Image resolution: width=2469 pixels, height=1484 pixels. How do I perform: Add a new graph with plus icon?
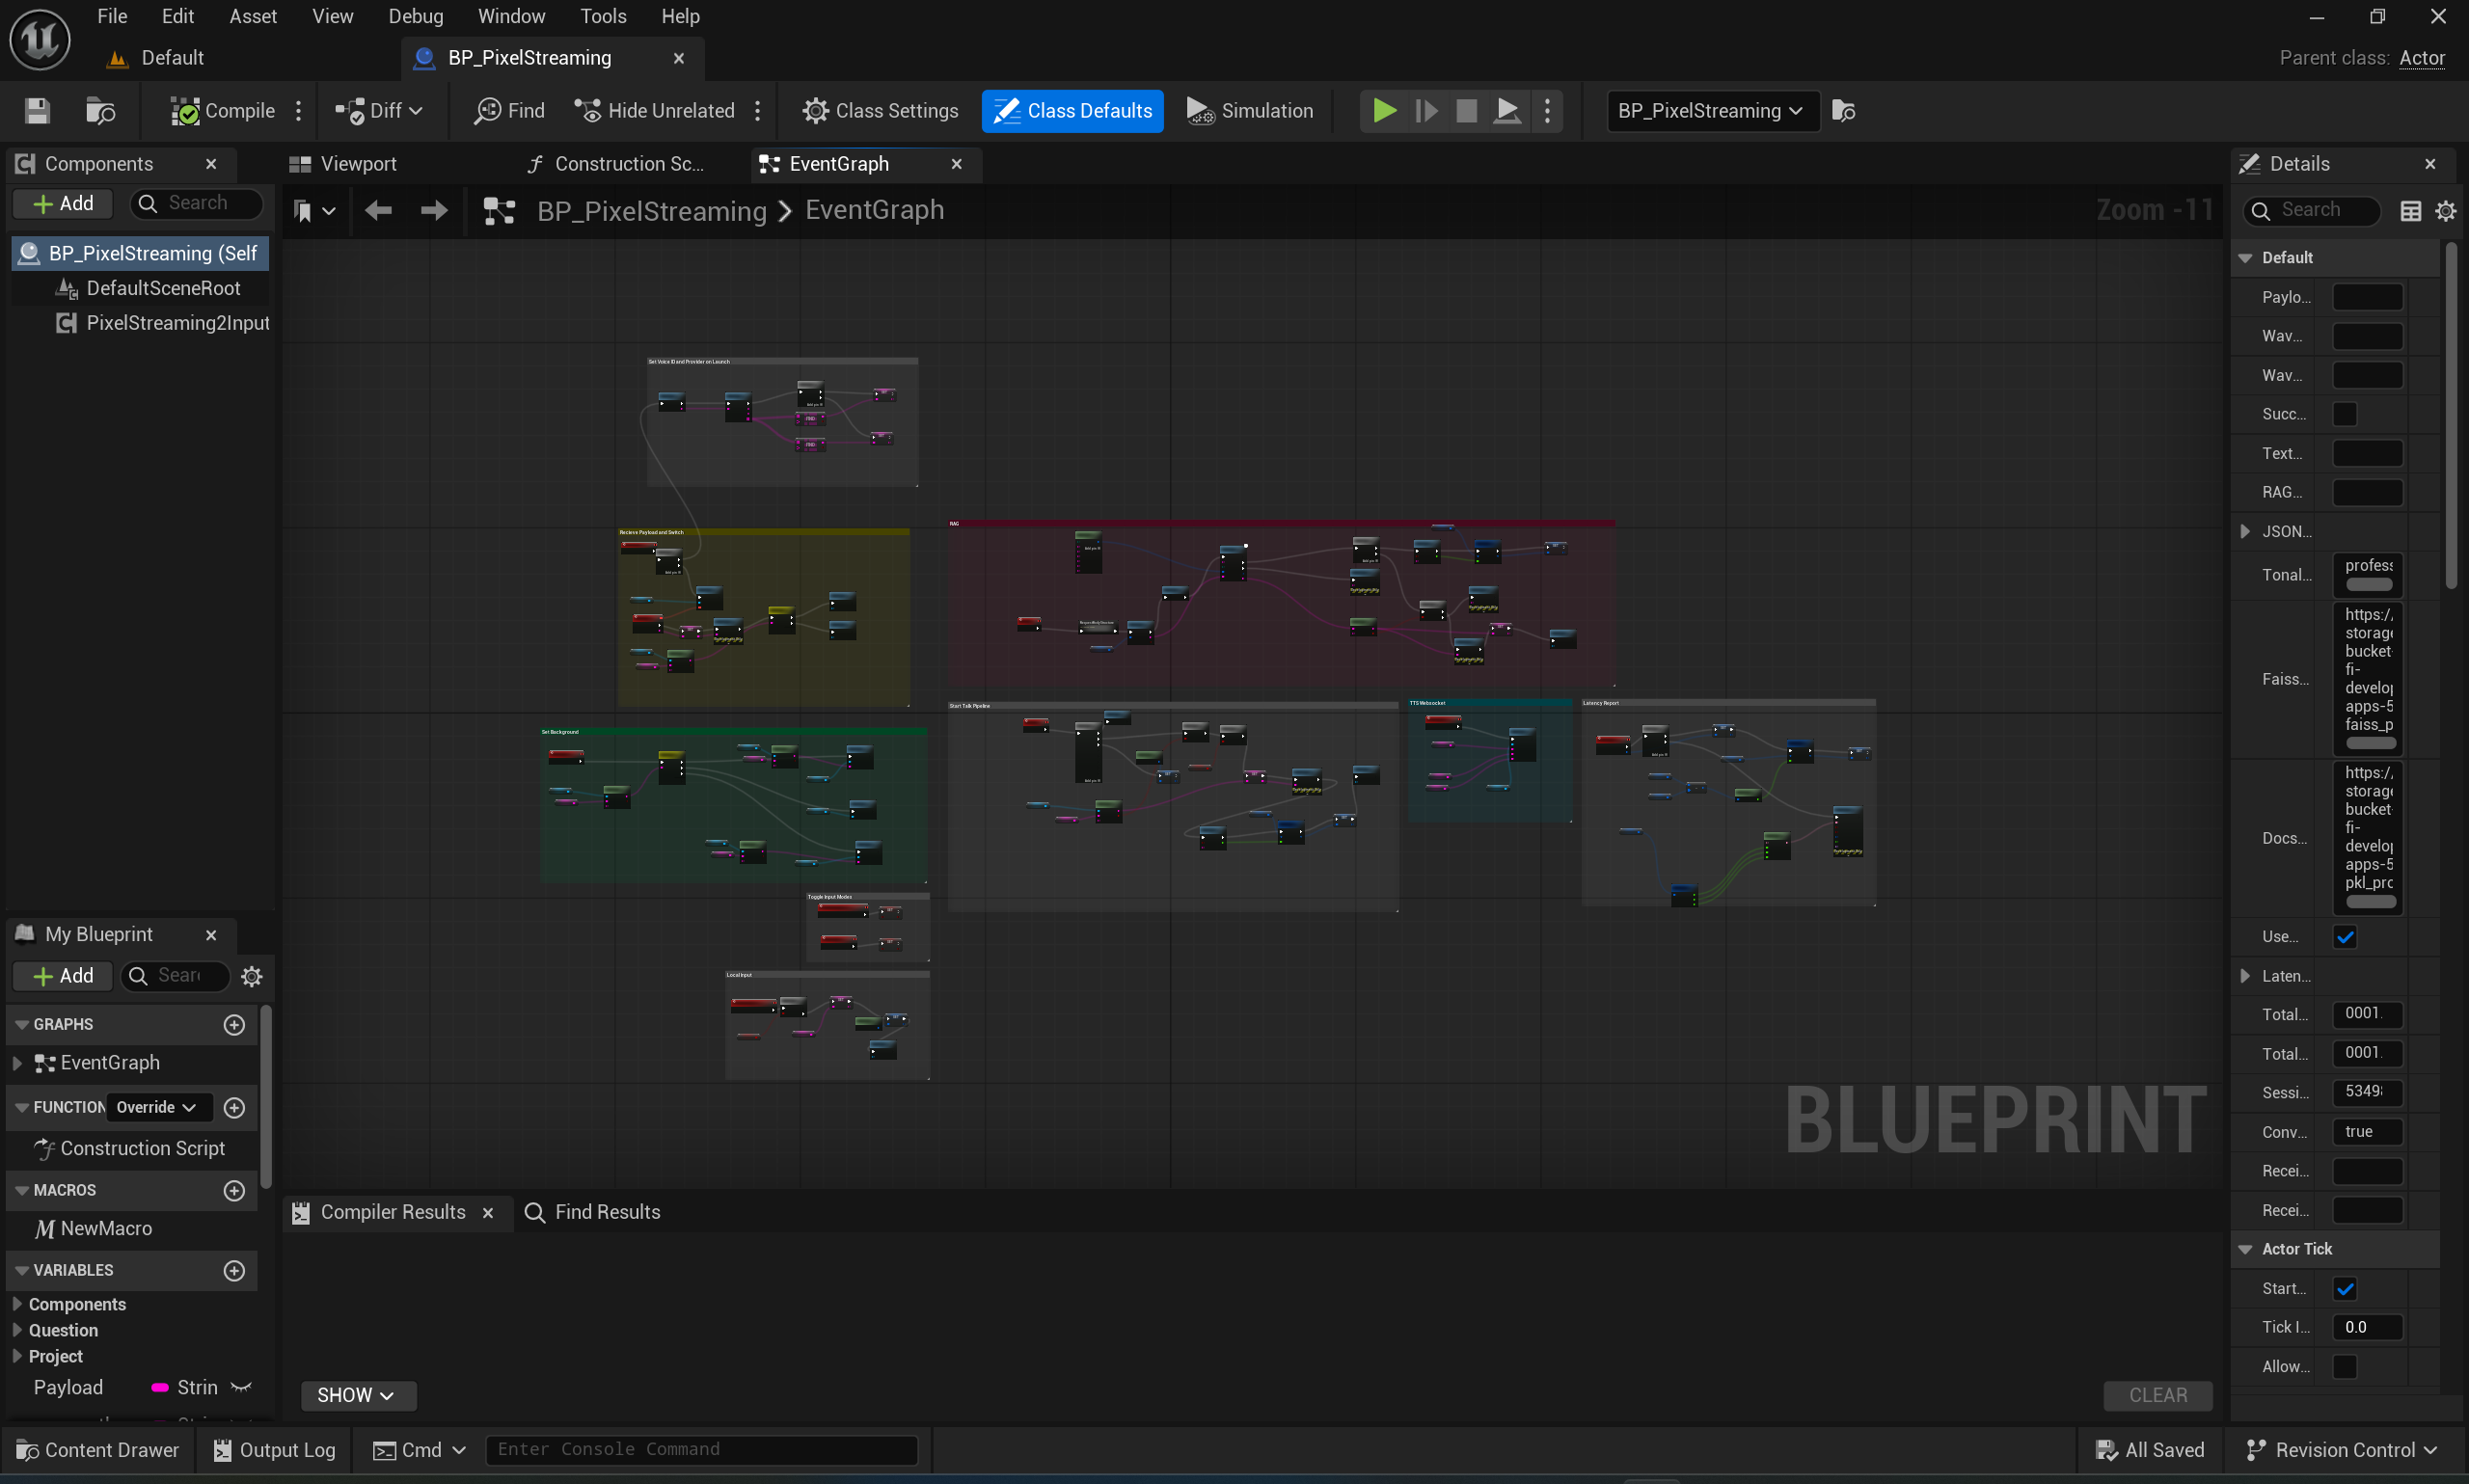(234, 1024)
